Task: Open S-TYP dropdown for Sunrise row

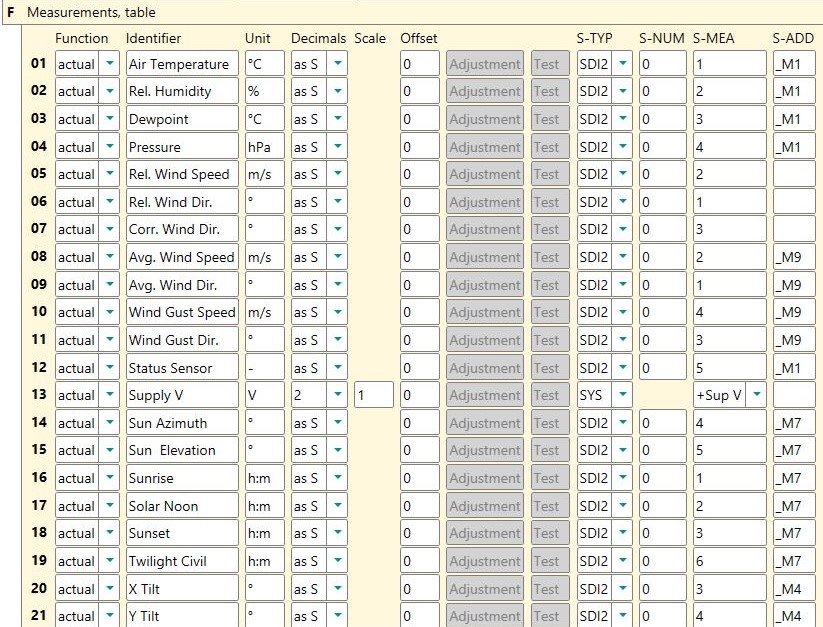Action: (x=623, y=478)
